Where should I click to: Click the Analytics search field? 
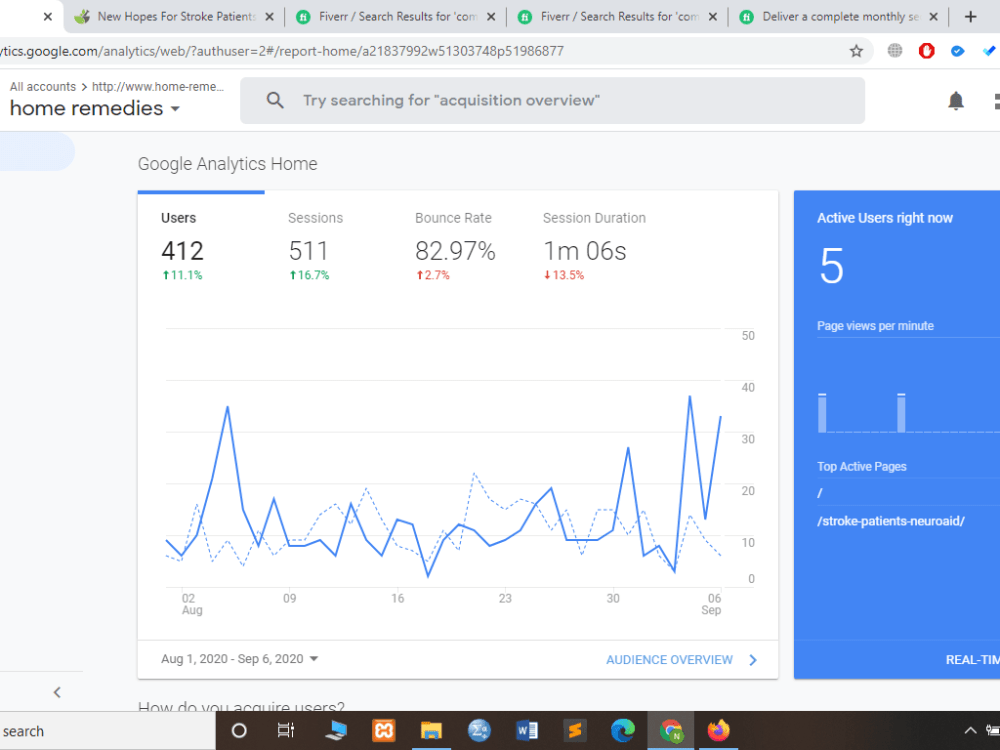(552, 101)
